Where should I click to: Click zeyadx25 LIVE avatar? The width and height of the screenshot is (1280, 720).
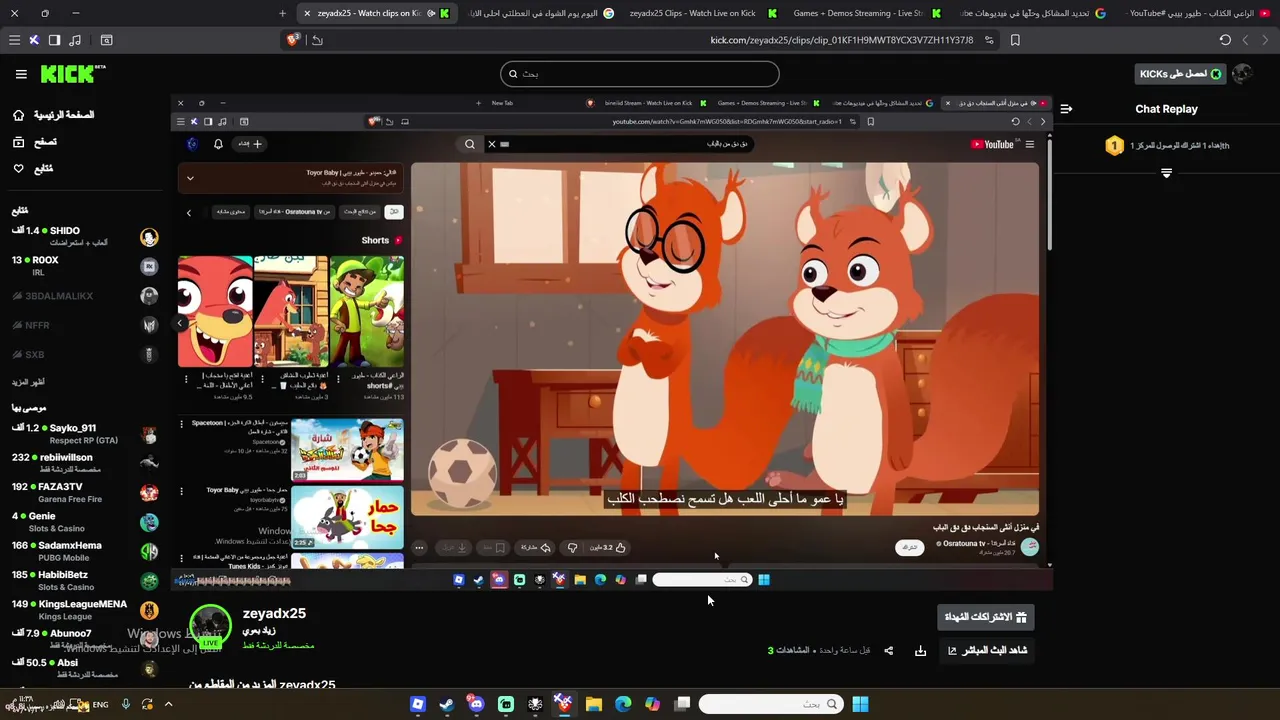[211, 626]
